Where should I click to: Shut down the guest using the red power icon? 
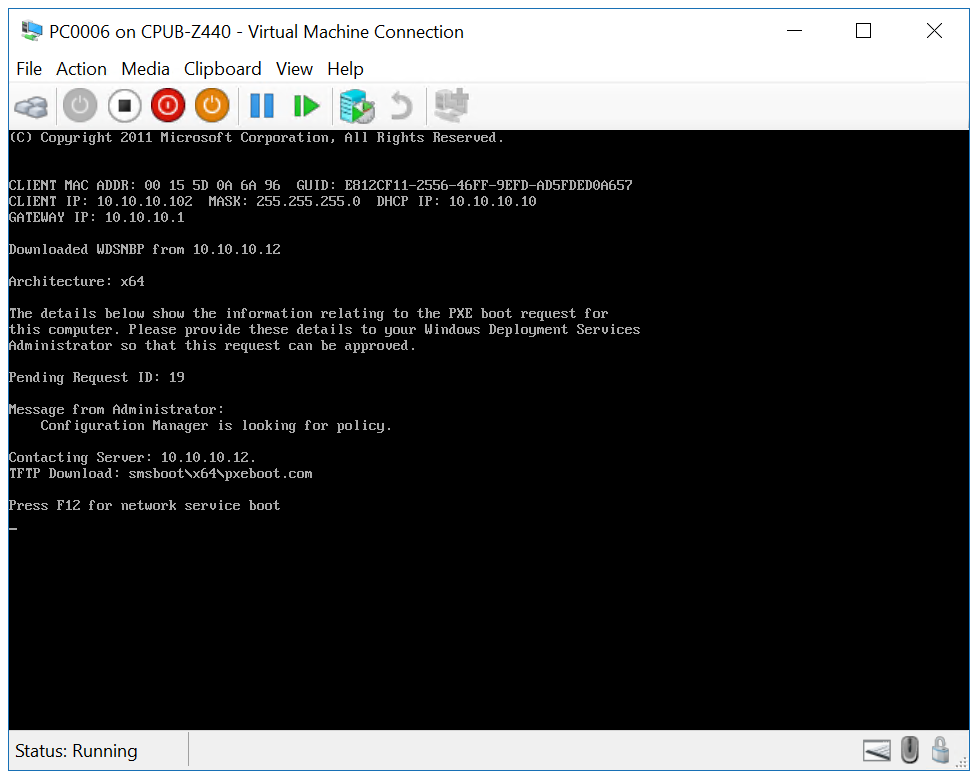(167, 105)
